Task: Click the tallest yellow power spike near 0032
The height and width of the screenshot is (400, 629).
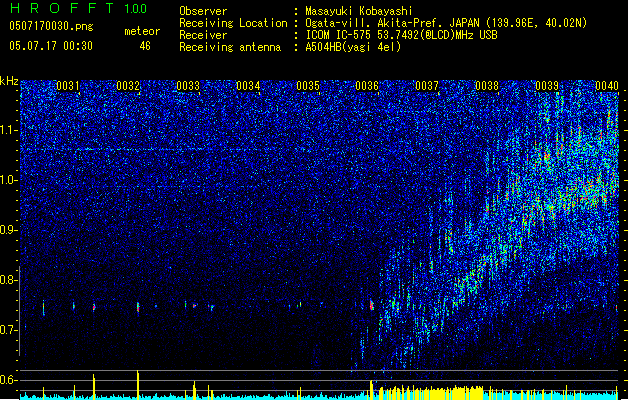Action: pyautogui.click(x=138, y=384)
